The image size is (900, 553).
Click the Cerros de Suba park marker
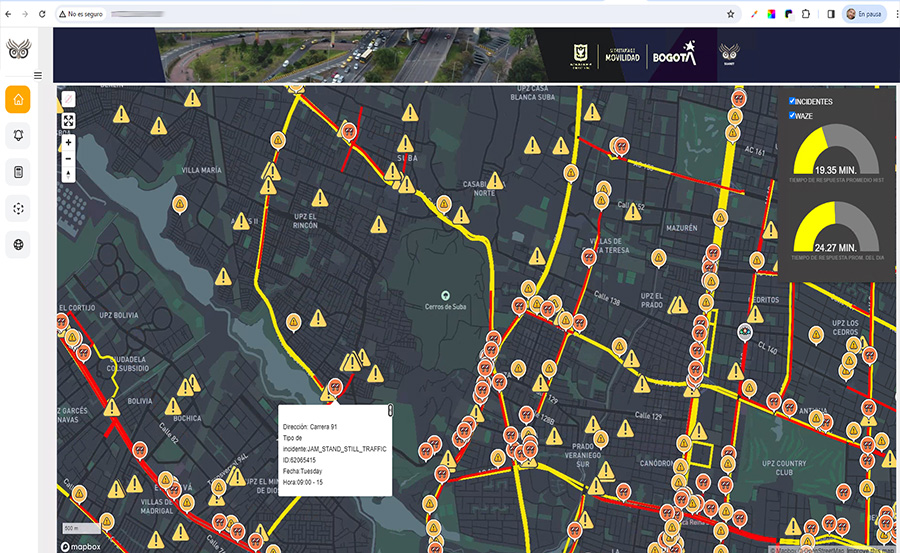click(445, 296)
